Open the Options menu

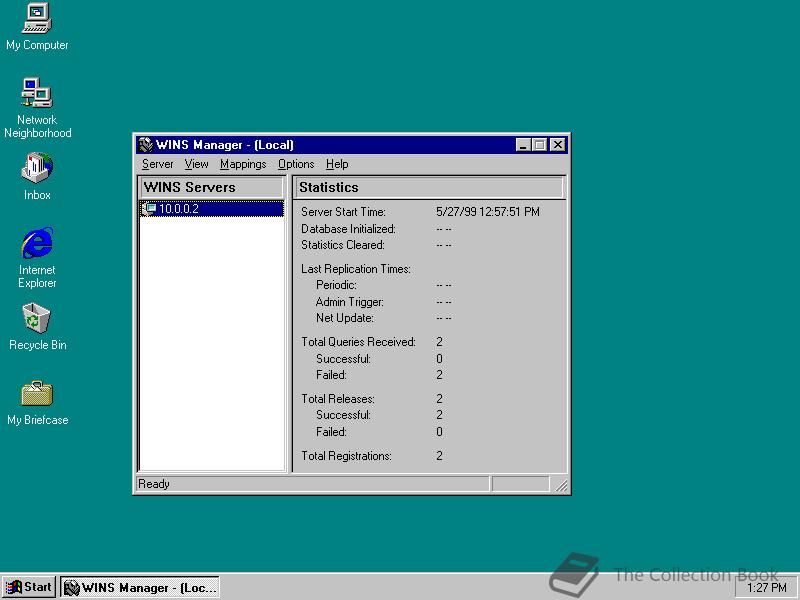[296, 164]
